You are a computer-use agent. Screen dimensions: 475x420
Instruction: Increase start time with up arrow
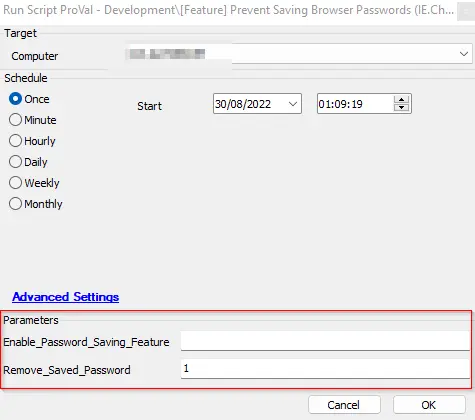tap(401, 100)
